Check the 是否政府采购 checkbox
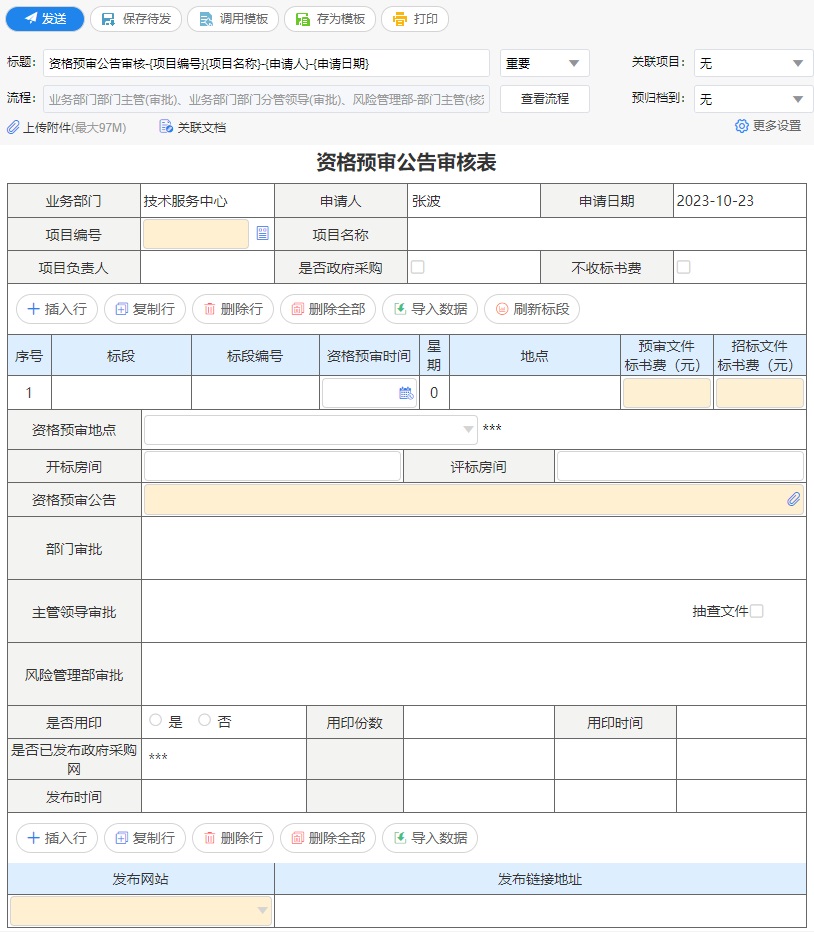814x932 pixels. click(418, 267)
